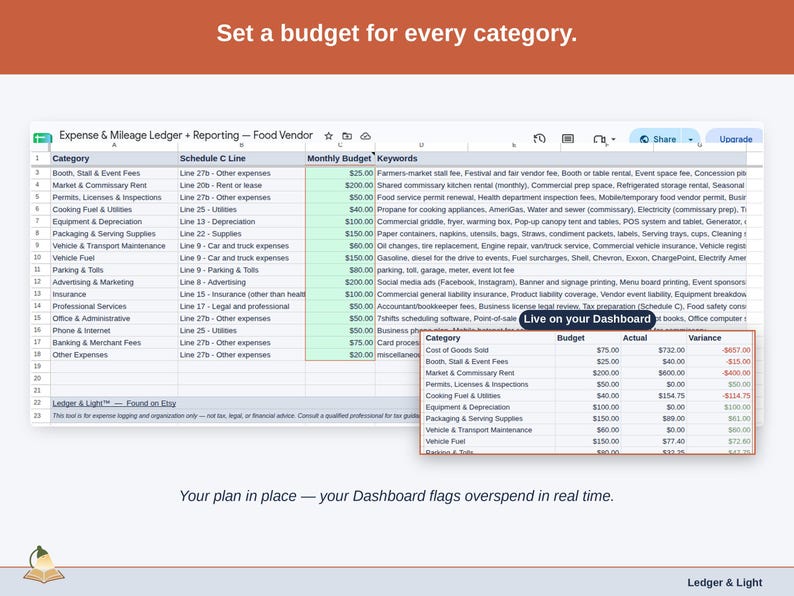Screen dimensions: 794x596
Task: Click Cost of Goods Sold in Dashboard
Action: [x=457, y=350]
